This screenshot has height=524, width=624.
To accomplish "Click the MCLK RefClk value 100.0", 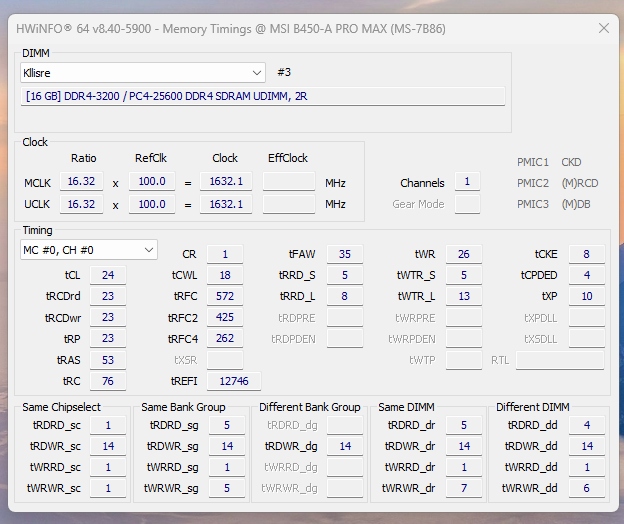I will coord(152,182).
